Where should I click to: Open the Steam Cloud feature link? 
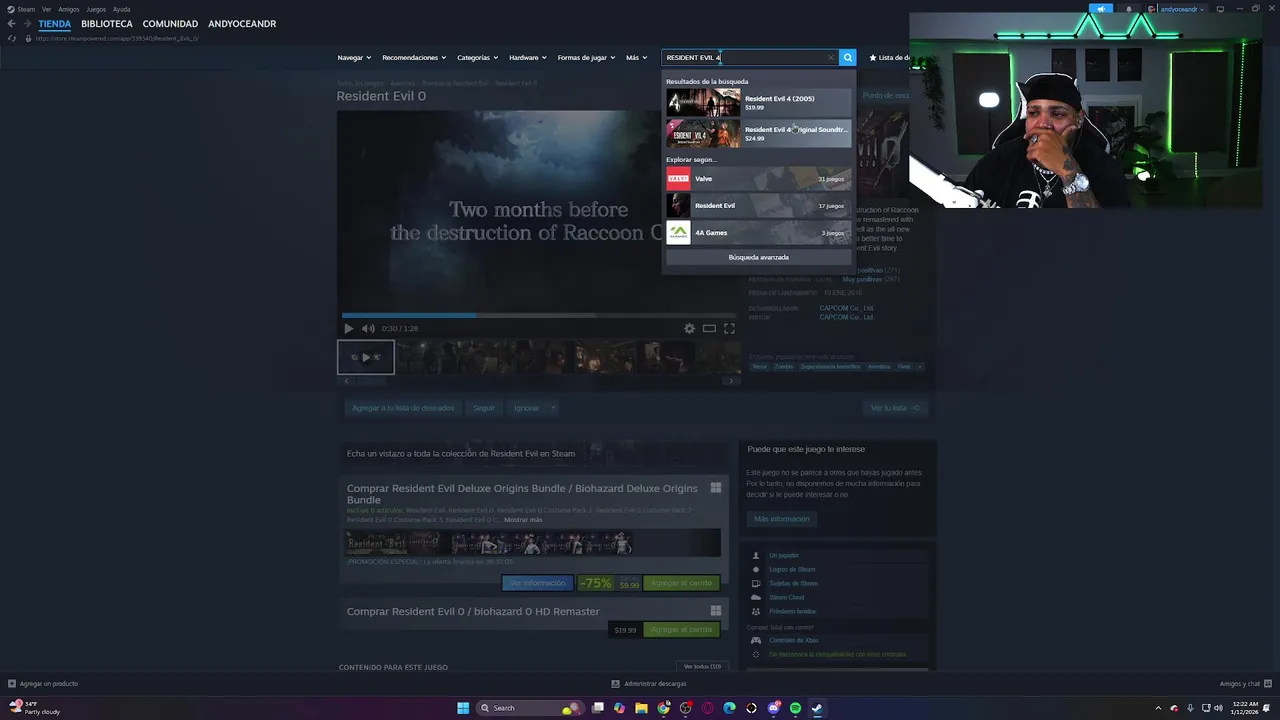(x=787, y=597)
